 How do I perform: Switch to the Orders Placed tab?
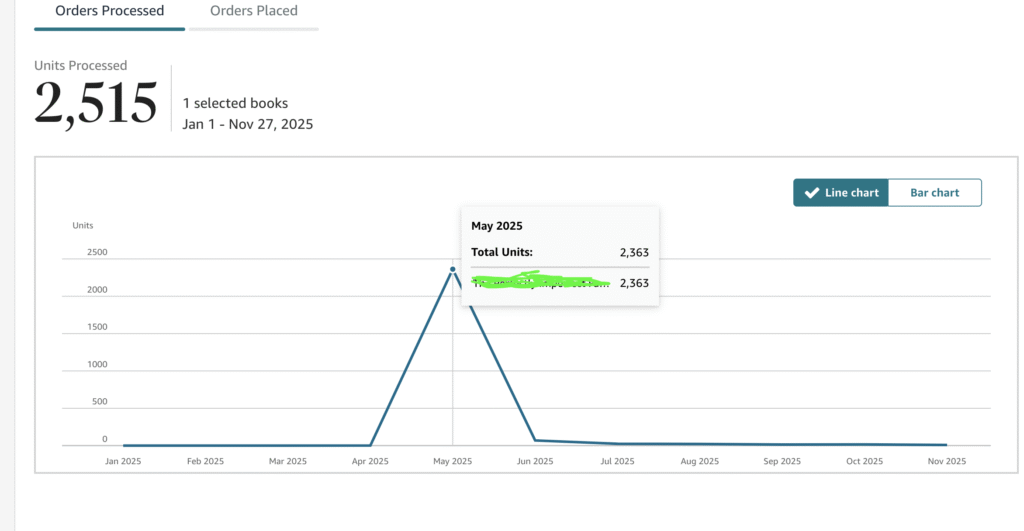coord(253,11)
